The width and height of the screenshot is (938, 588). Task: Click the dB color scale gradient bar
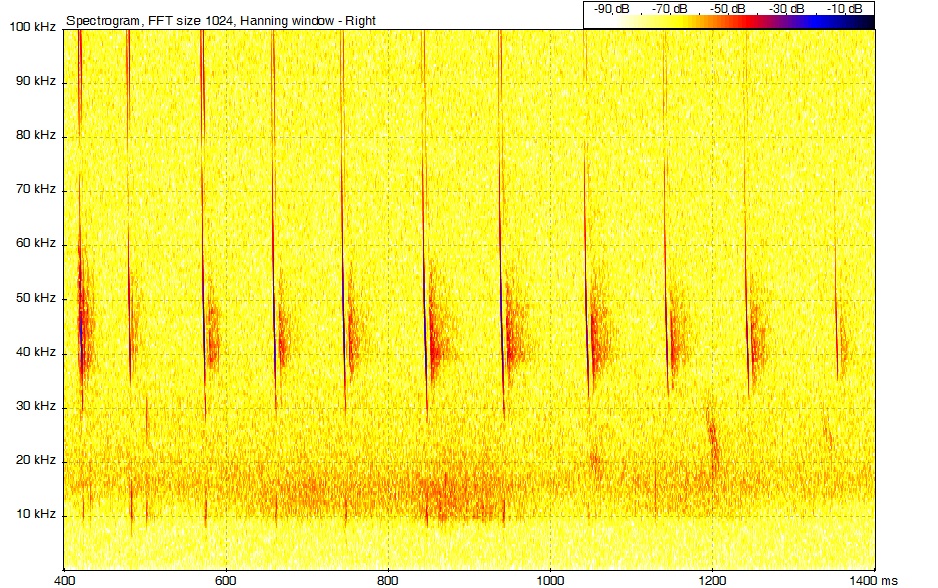click(x=729, y=23)
